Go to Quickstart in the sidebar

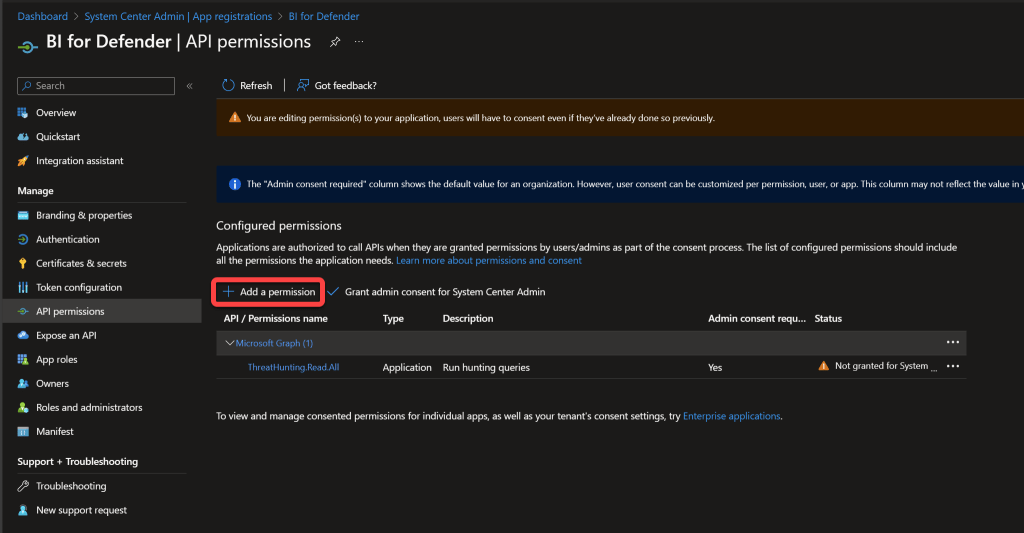coord(58,137)
